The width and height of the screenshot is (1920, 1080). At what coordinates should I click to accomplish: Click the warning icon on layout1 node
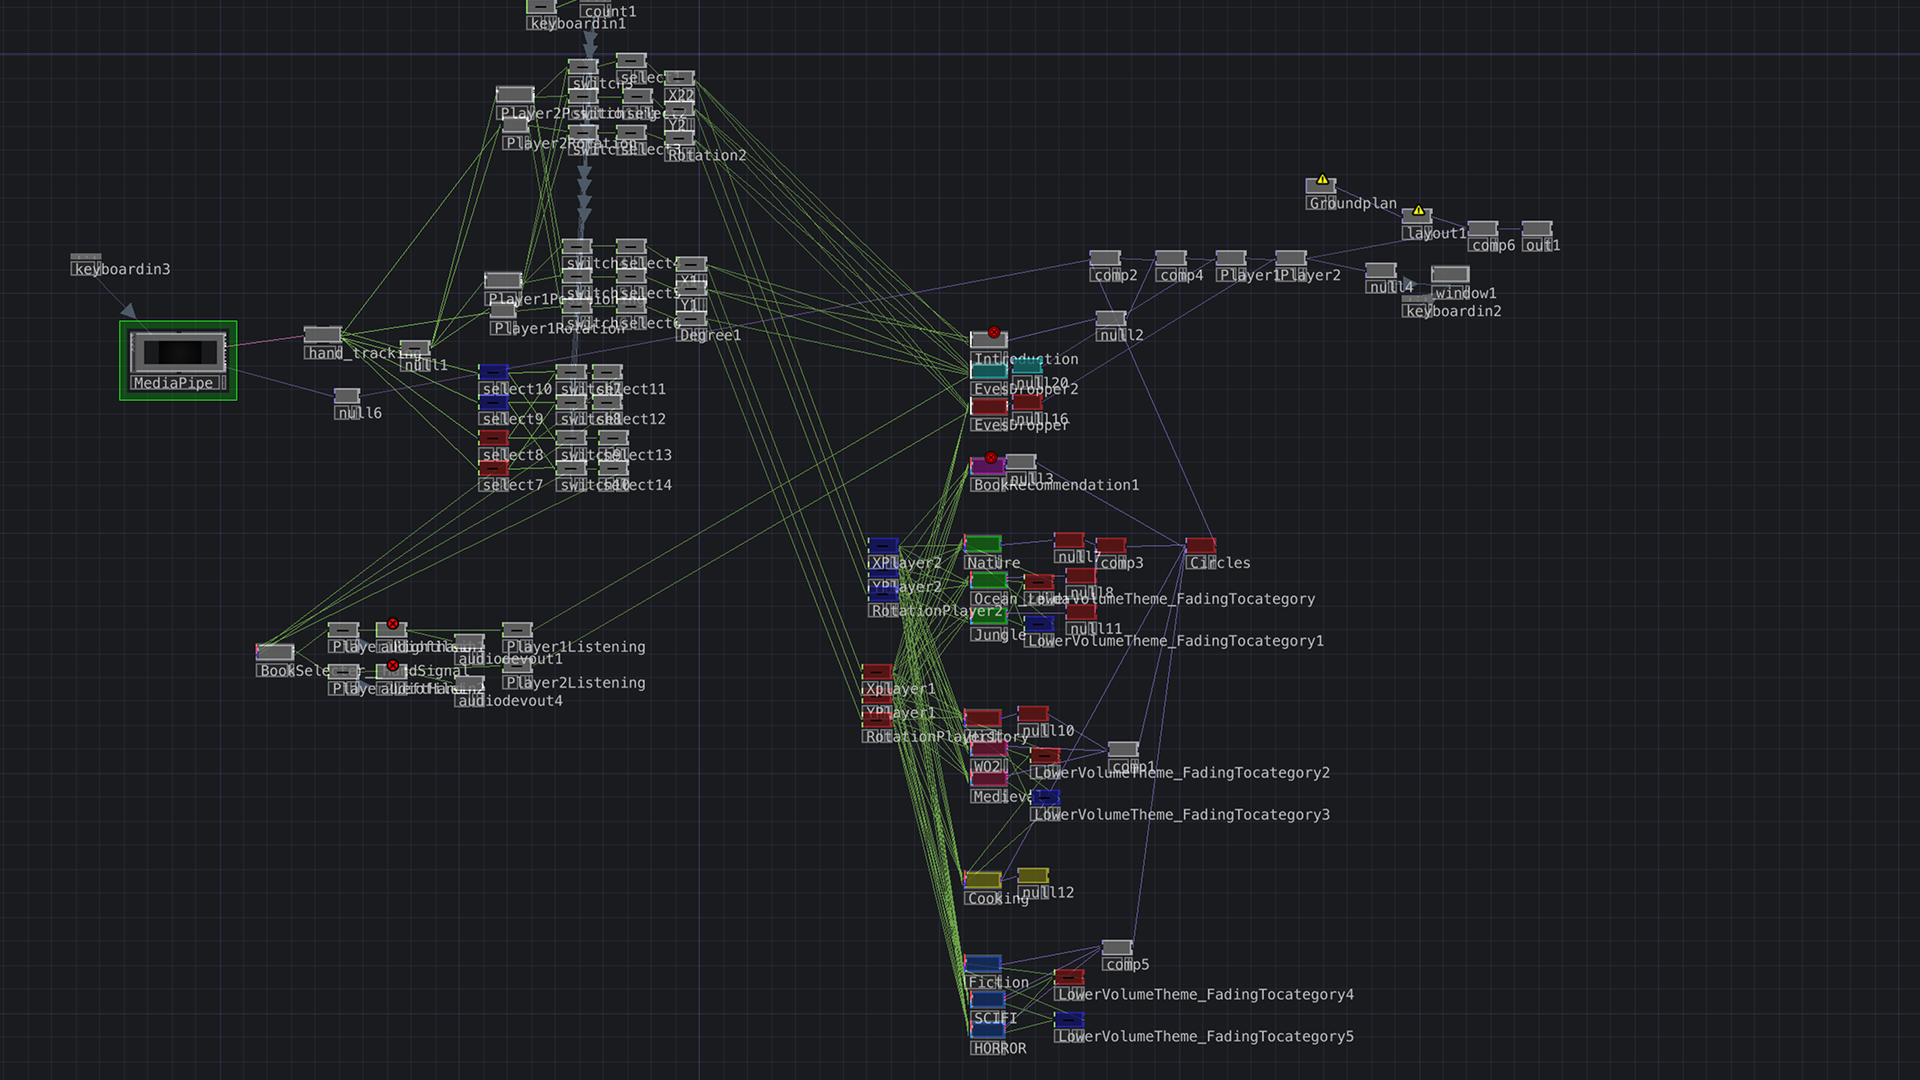pyautogui.click(x=1418, y=210)
